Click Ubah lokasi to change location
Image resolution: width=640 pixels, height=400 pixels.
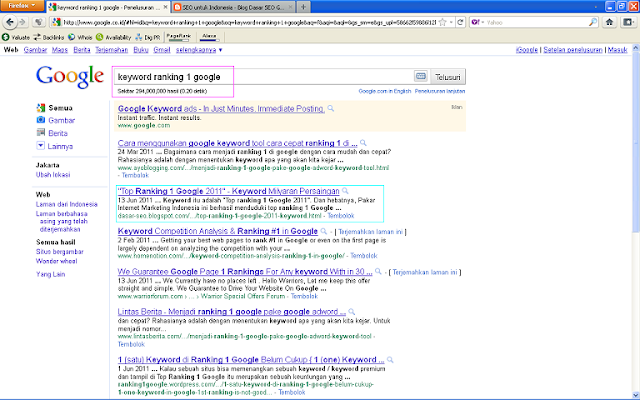[x=53, y=175]
